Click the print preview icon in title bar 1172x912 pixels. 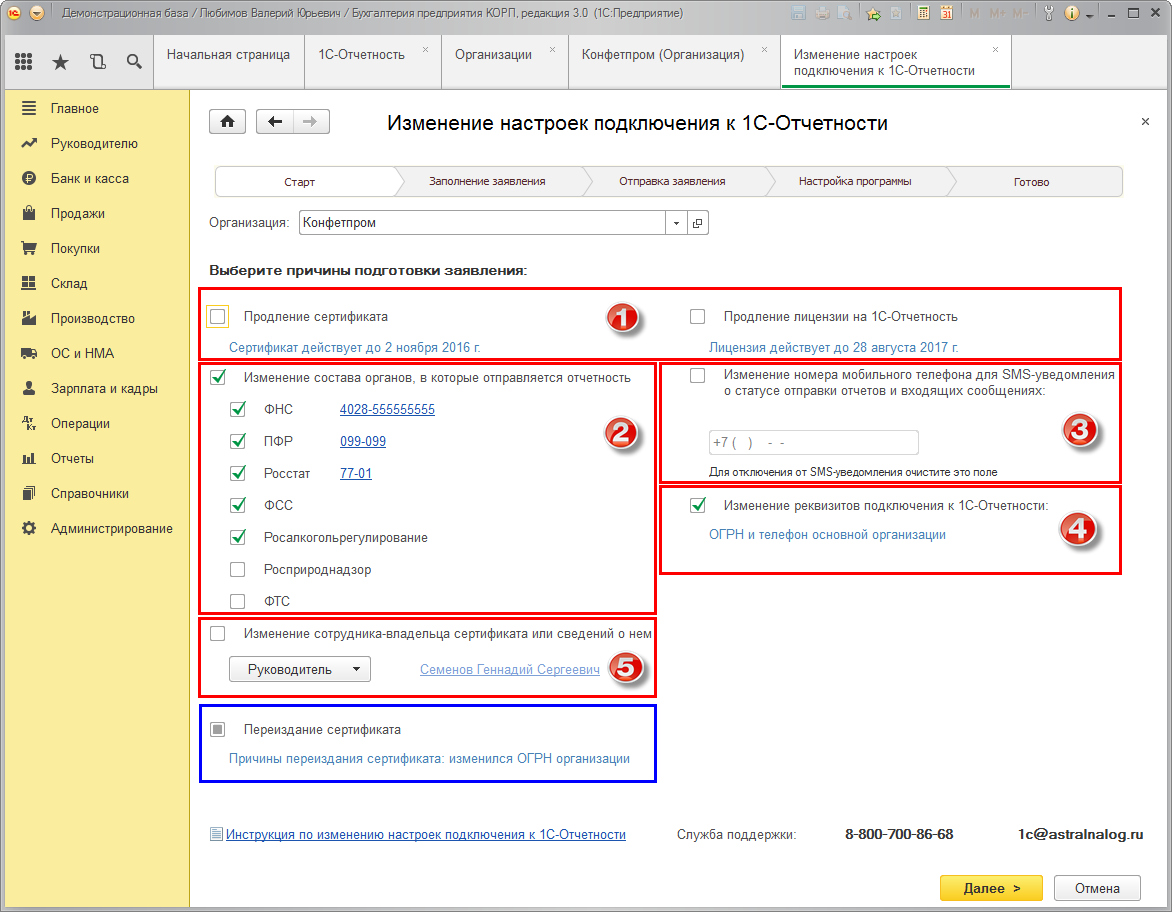click(x=845, y=13)
